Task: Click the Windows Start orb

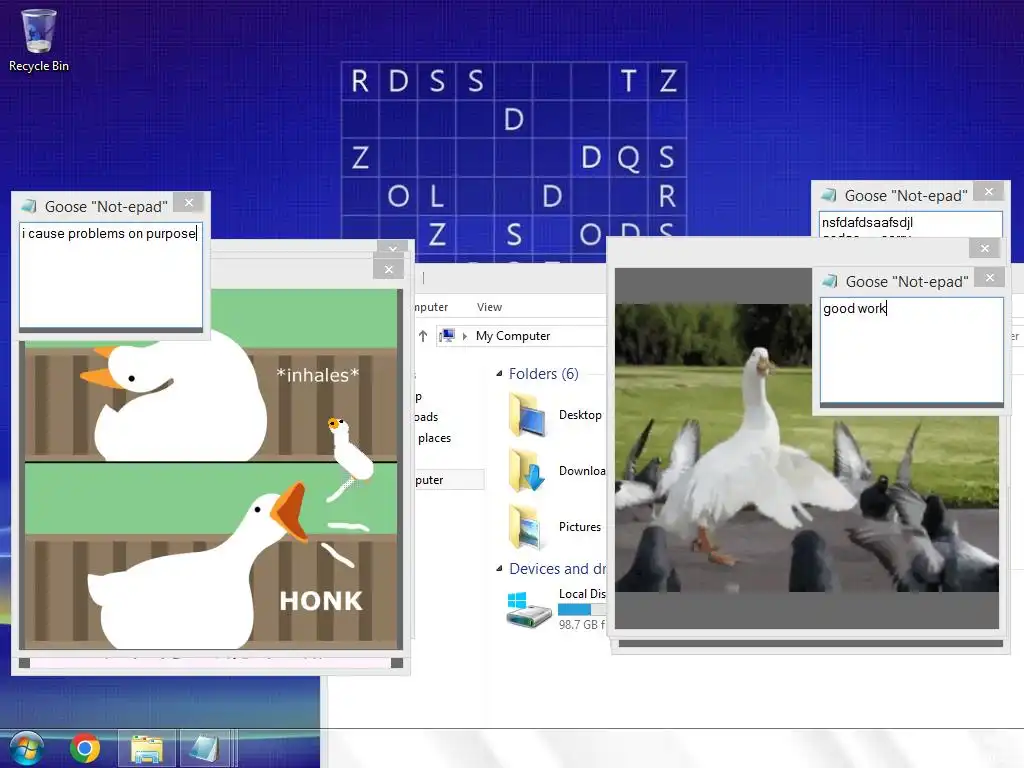Action: pos(25,748)
